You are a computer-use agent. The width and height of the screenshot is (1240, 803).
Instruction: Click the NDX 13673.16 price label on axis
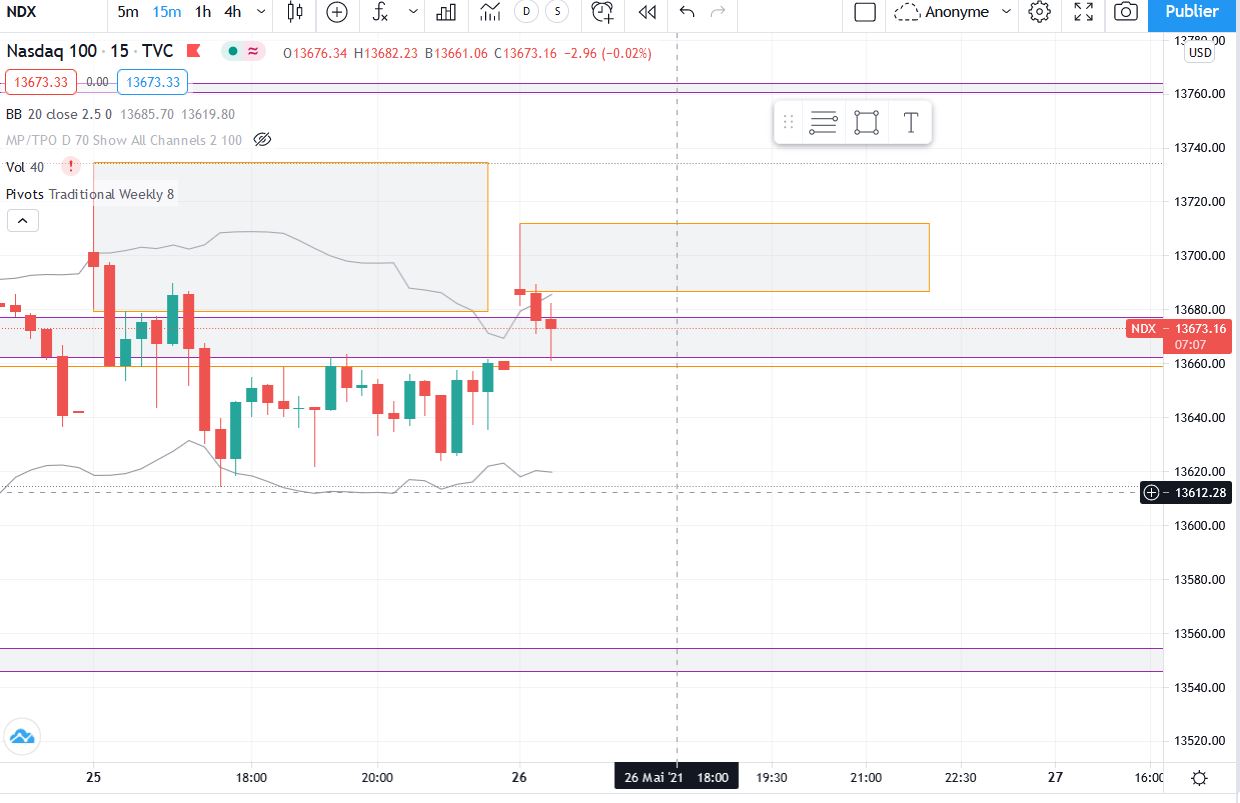pos(1179,328)
